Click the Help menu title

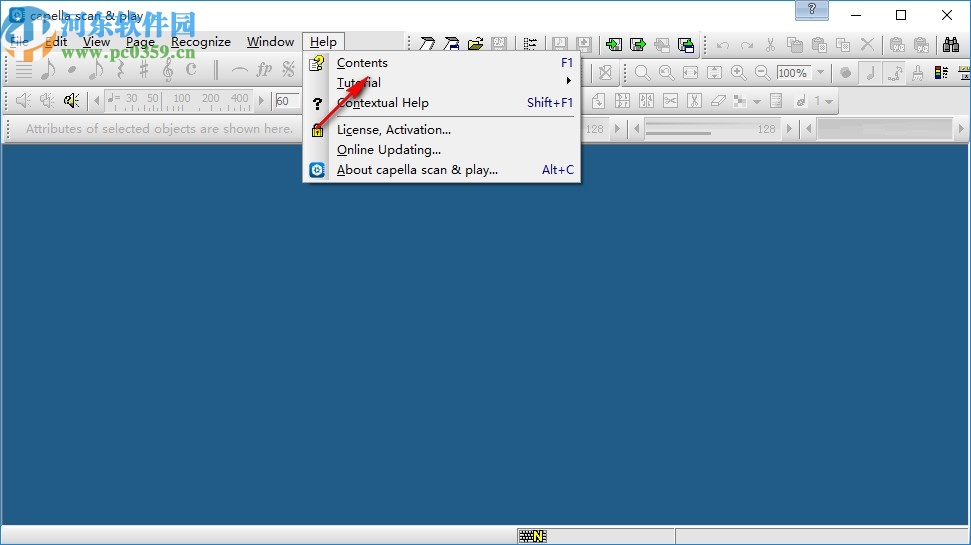point(323,41)
